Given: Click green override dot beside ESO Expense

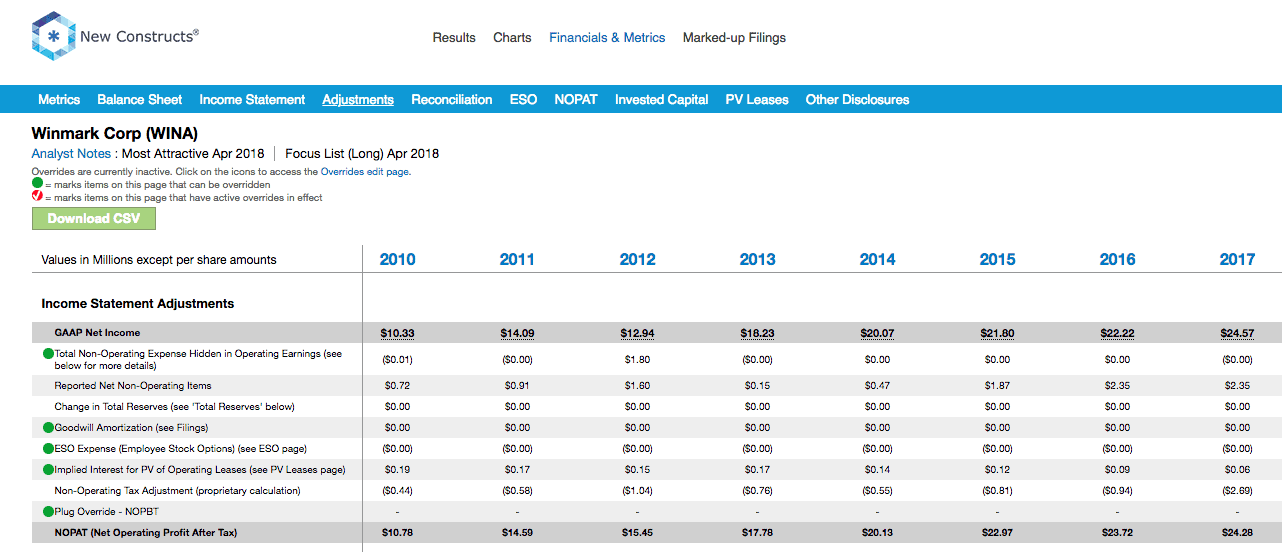Looking at the screenshot, I should tap(48, 448).
